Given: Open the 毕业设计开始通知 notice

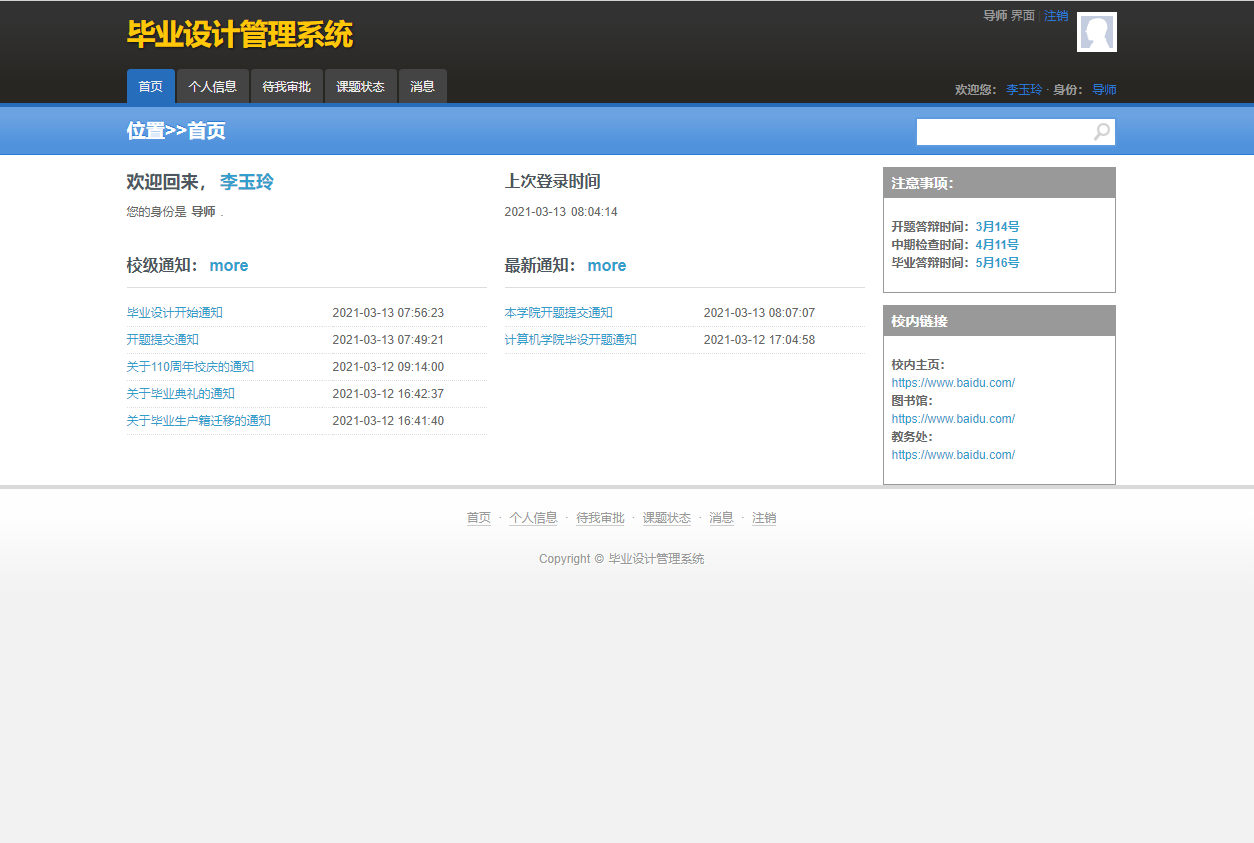Looking at the screenshot, I should point(174,313).
